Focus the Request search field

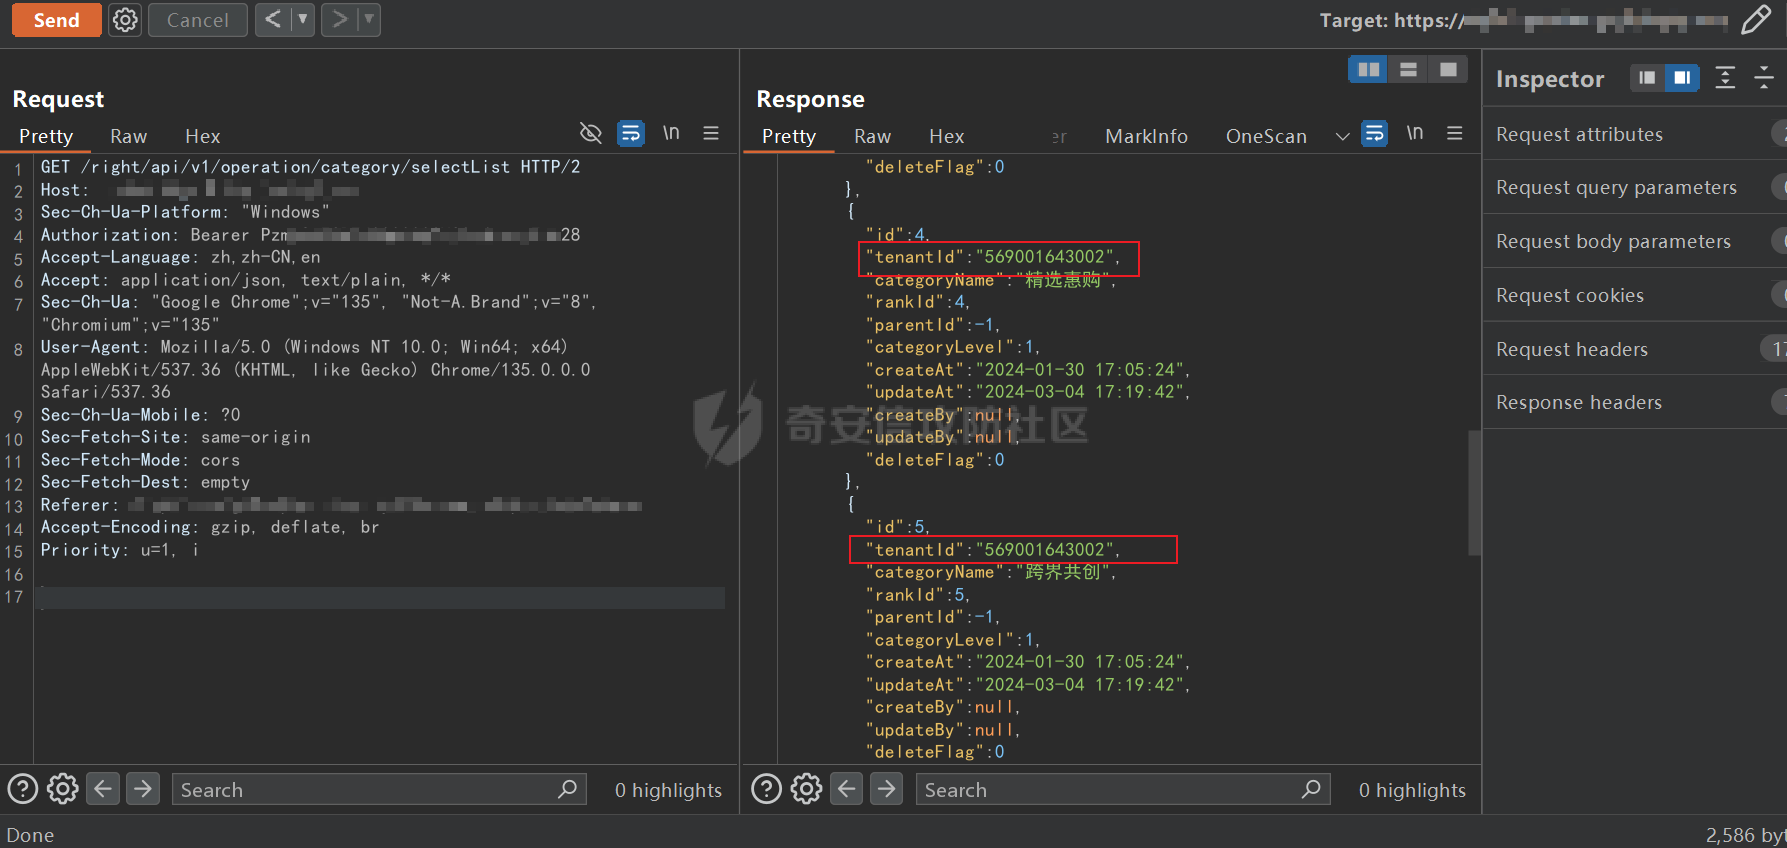[x=379, y=789]
